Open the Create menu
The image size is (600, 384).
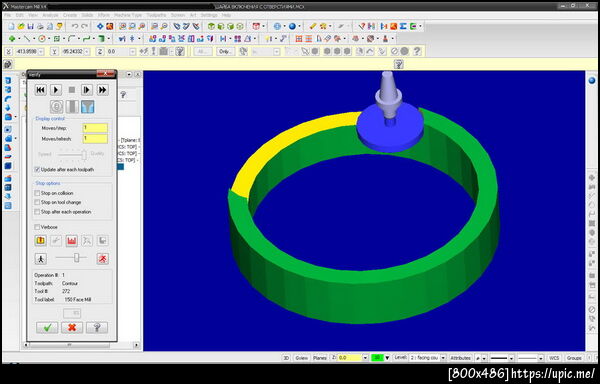pos(70,15)
